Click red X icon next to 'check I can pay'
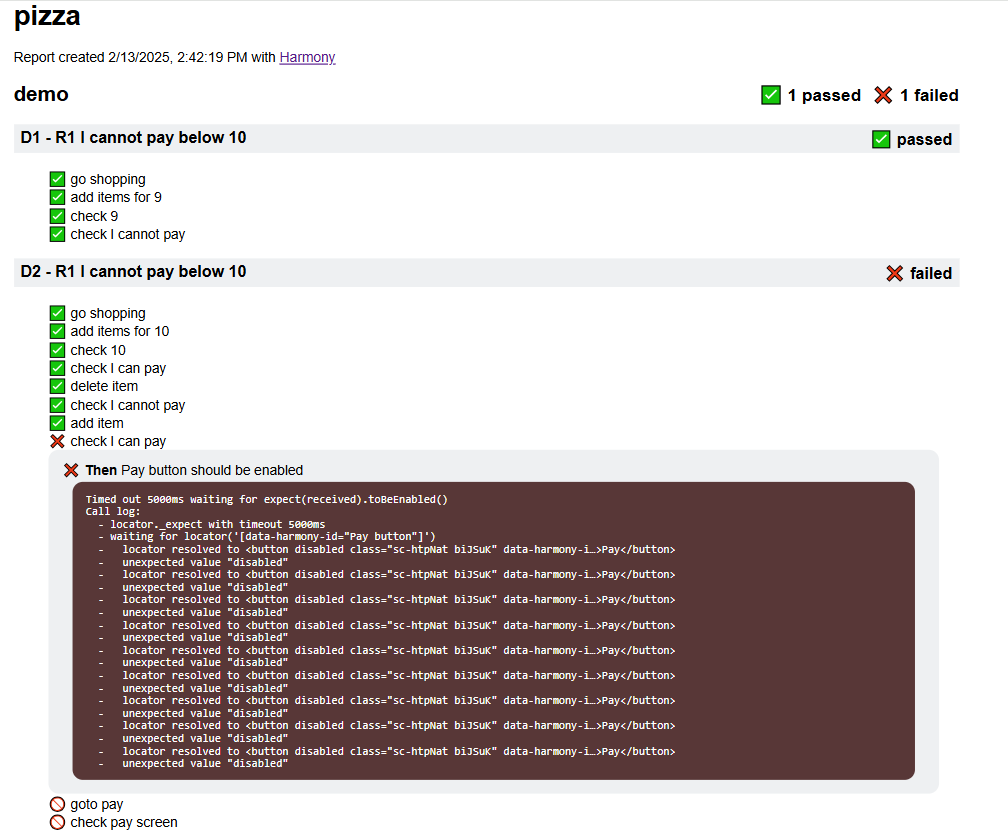Image resolution: width=1008 pixels, height=839 pixels. (x=57, y=441)
